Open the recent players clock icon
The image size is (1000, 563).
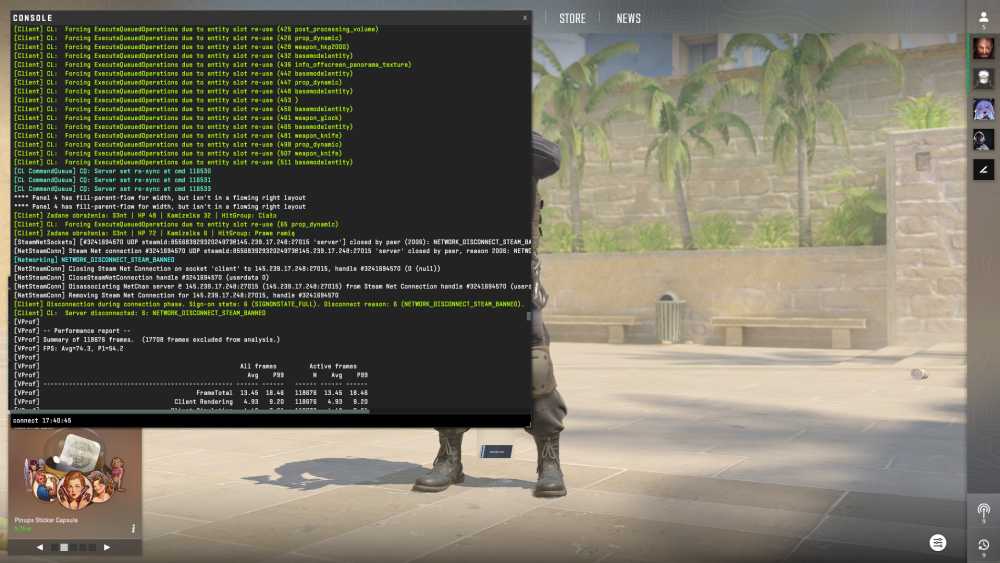[x=983, y=545]
